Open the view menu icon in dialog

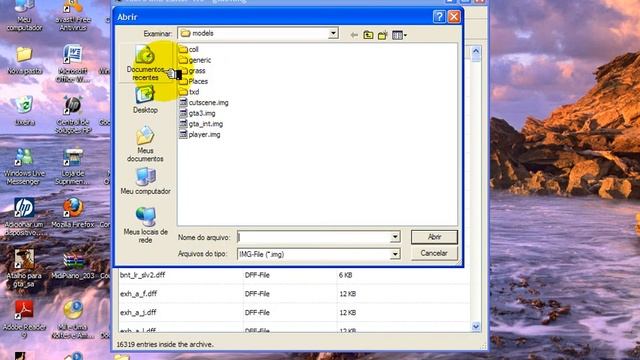pyautogui.click(x=399, y=35)
